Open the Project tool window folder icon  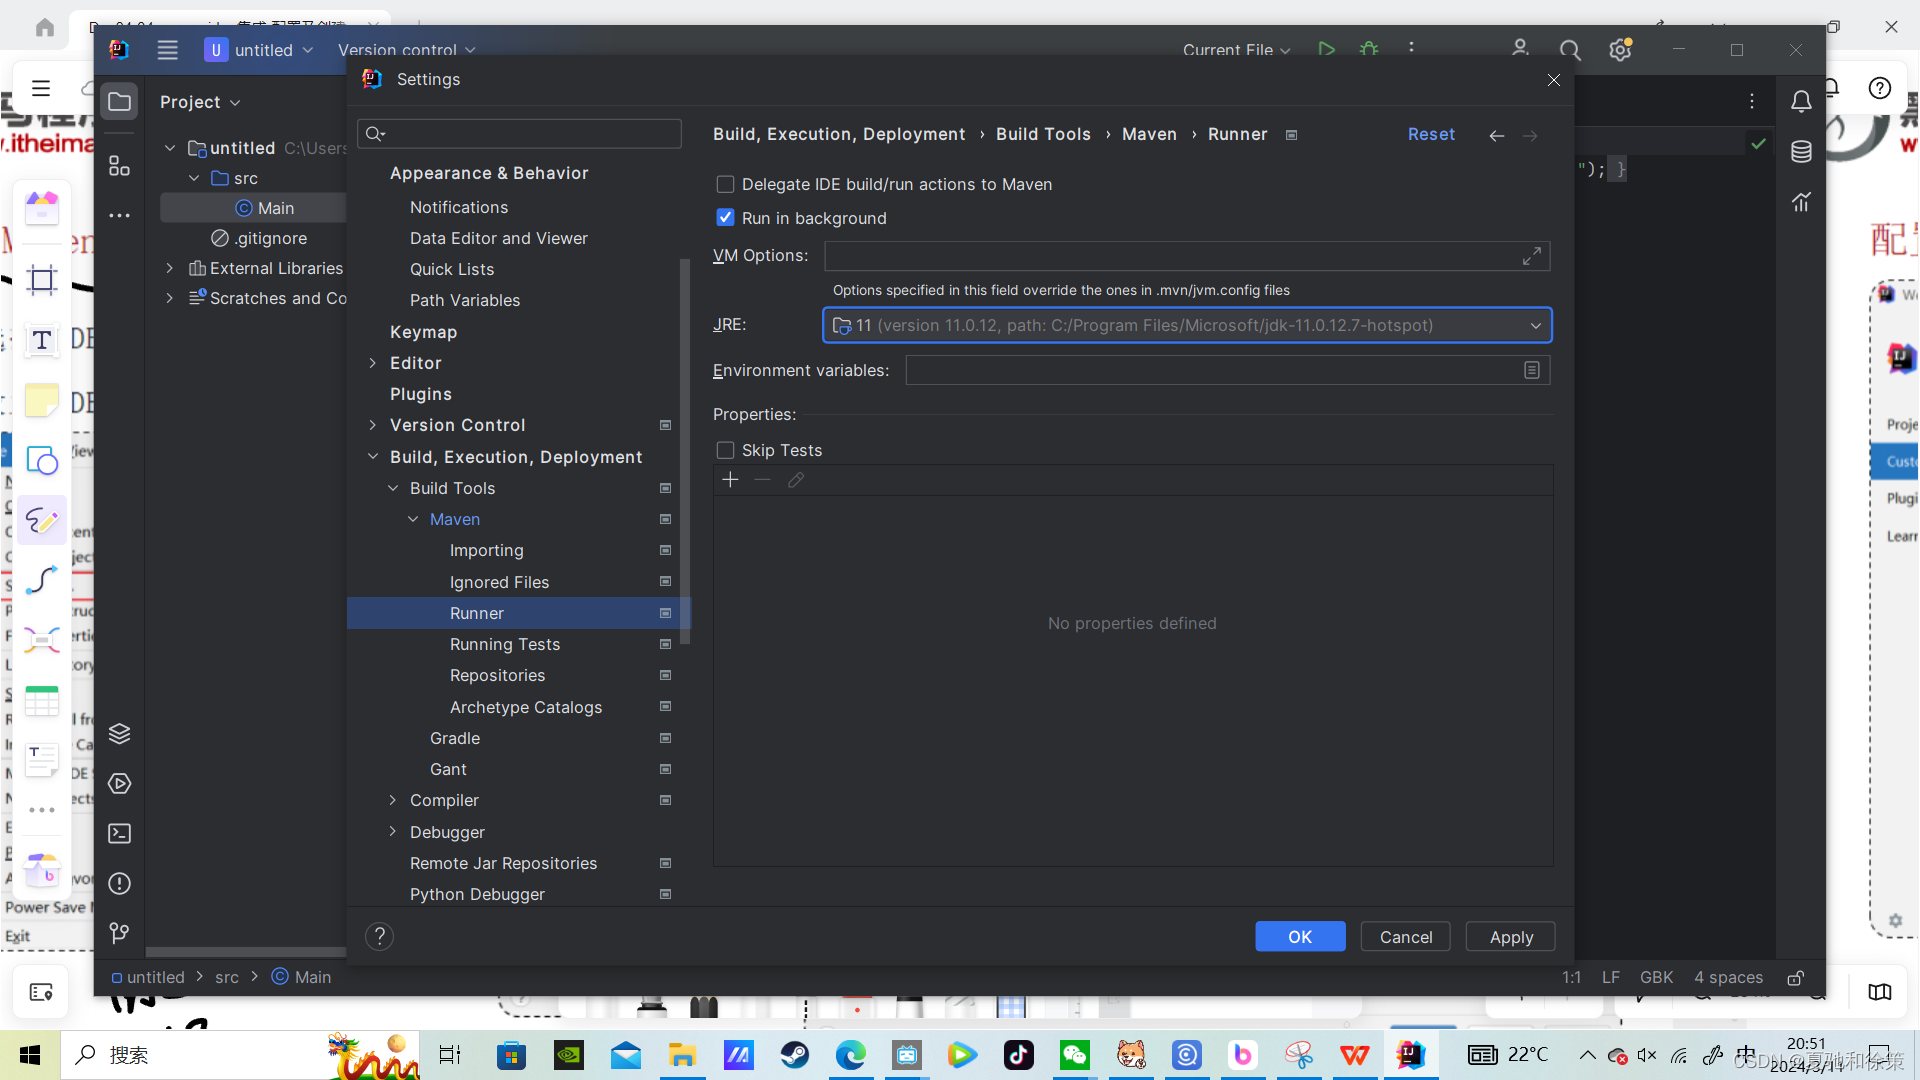coord(119,102)
